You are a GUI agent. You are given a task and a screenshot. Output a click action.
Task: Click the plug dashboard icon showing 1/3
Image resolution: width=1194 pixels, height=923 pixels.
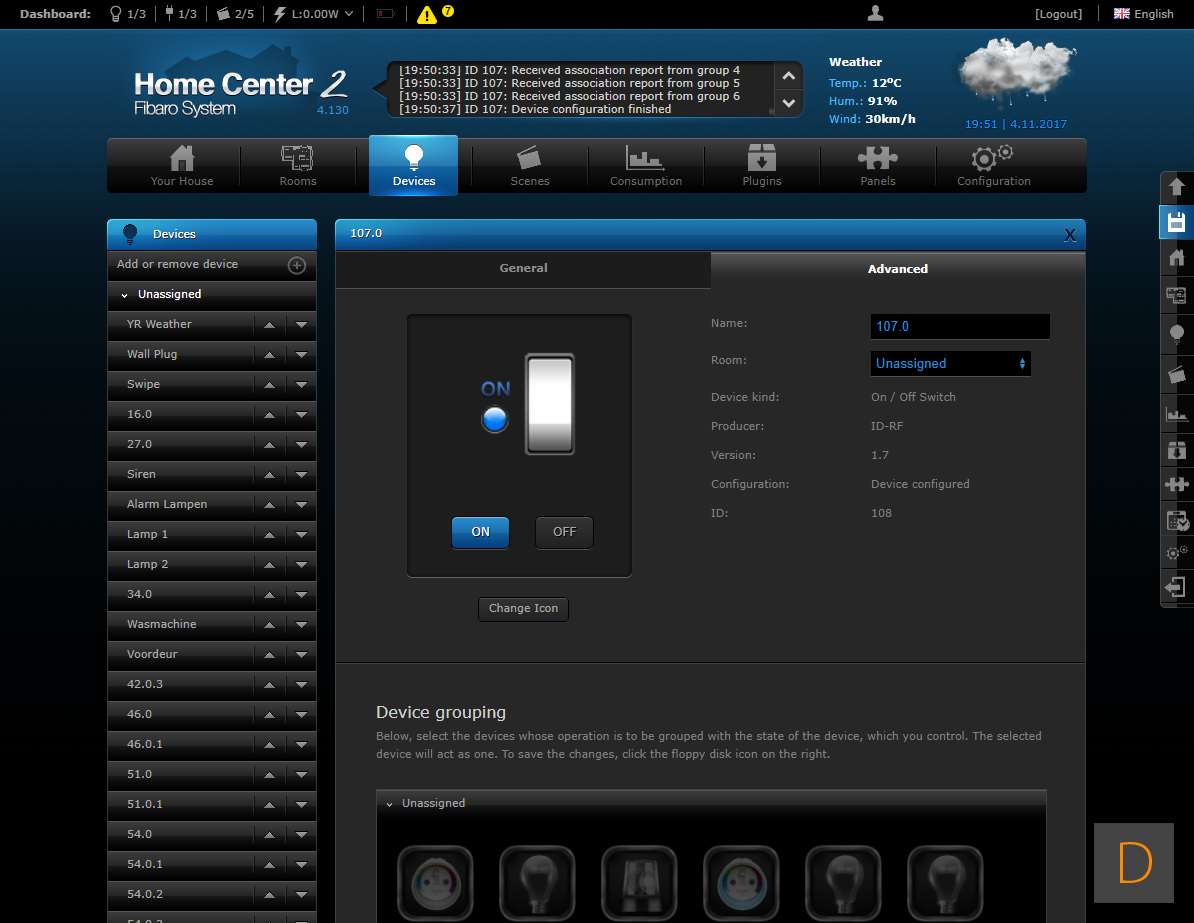169,14
